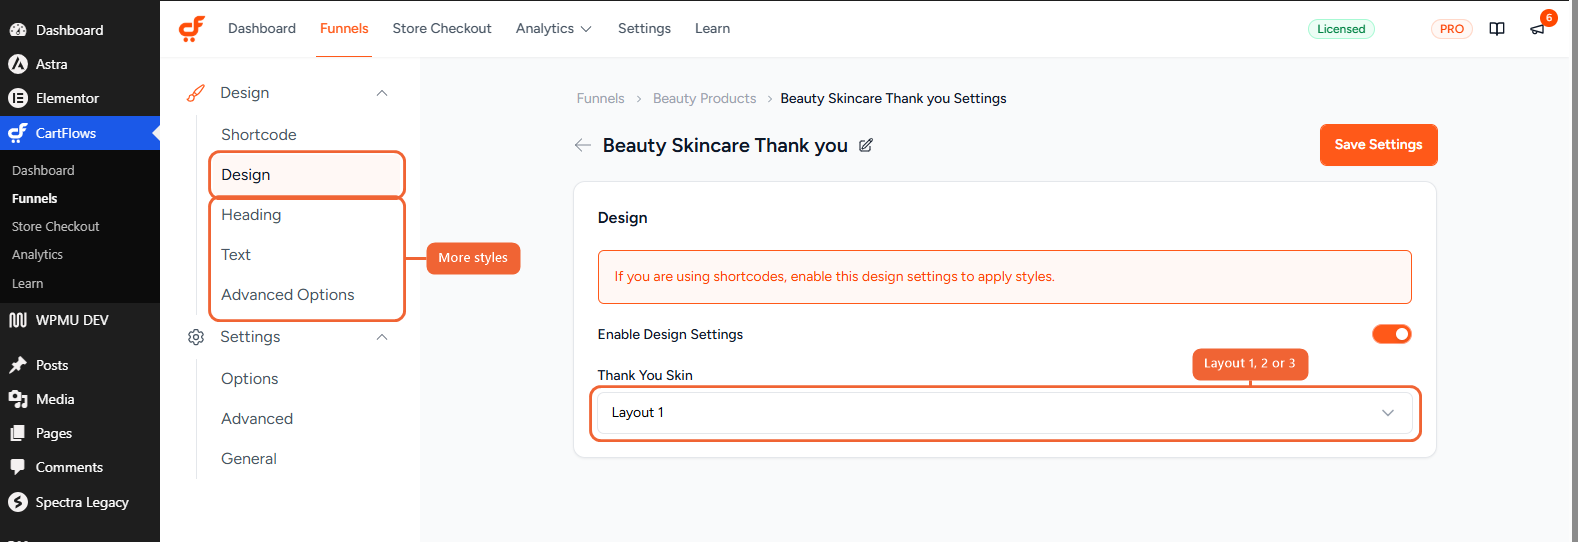Open the Posts menu item
Image resolution: width=1578 pixels, height=542 pixels.
[80, 365]
